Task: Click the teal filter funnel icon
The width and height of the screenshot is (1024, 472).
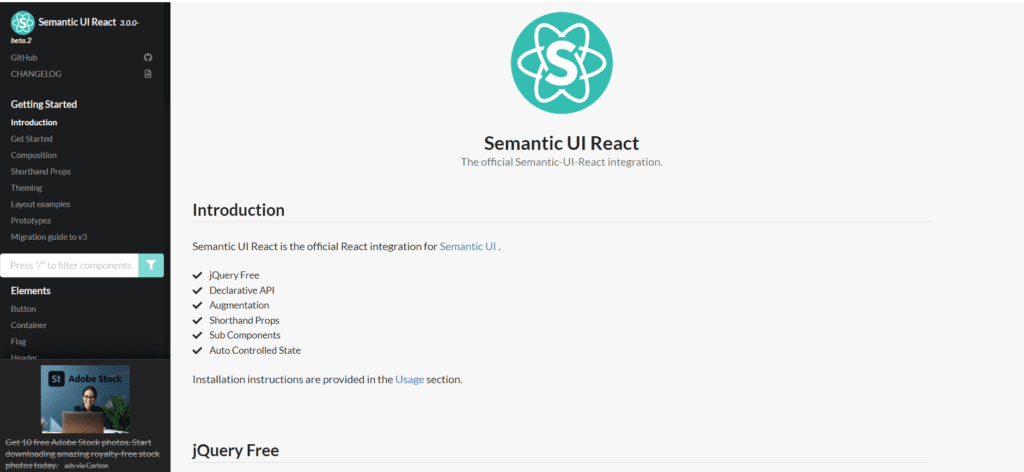Action: [151, 265]
